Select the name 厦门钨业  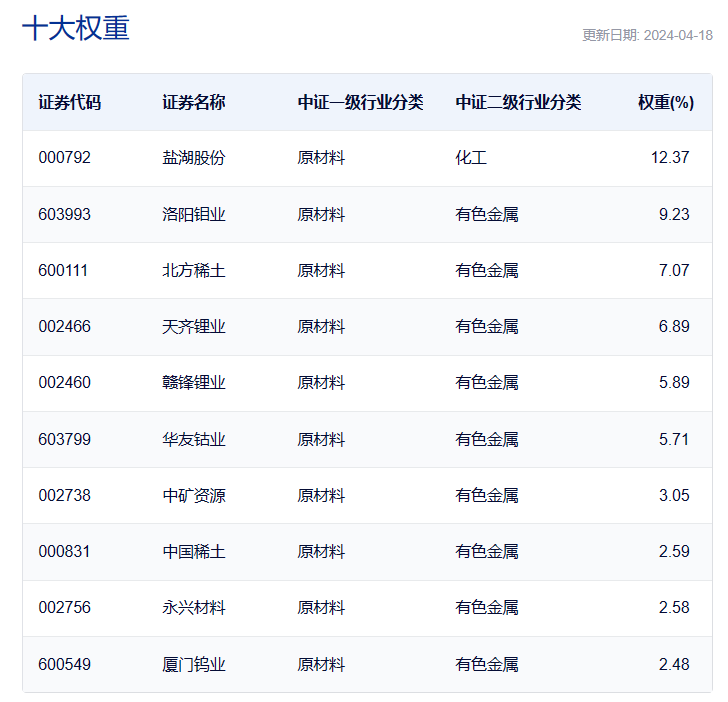coord(194,664)
